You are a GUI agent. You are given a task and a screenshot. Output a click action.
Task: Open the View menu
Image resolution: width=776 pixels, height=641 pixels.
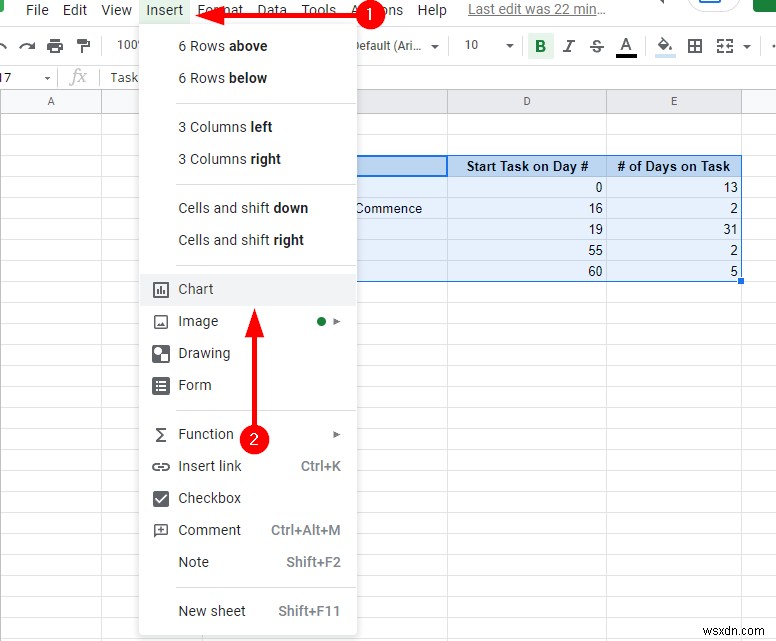tap(116, 10)
